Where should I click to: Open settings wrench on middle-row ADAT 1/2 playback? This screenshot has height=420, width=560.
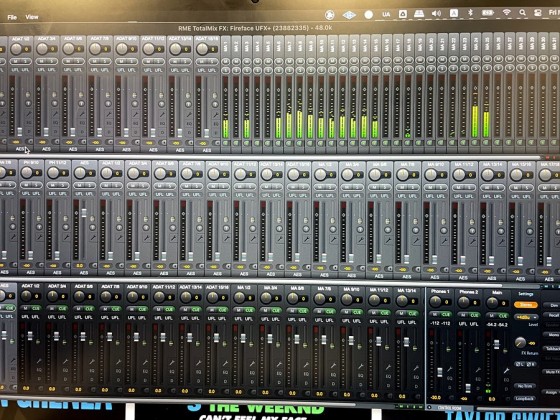coord(119,237)
